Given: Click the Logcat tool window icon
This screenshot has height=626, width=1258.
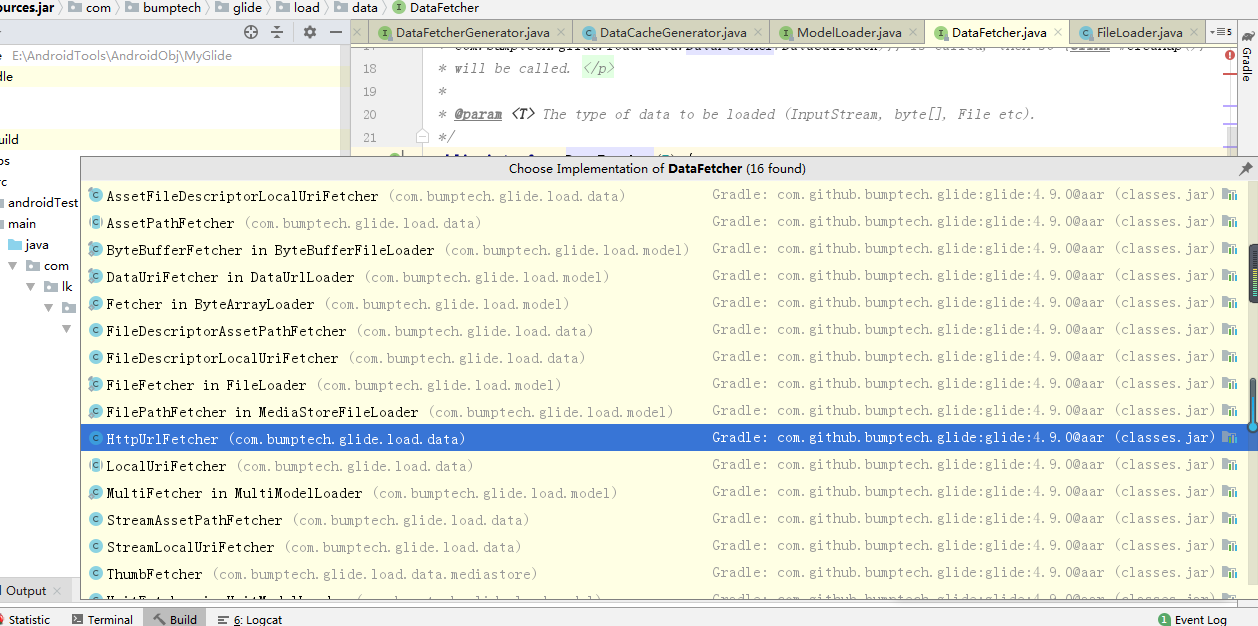Looking at the screenshot, I should [223, 619].
